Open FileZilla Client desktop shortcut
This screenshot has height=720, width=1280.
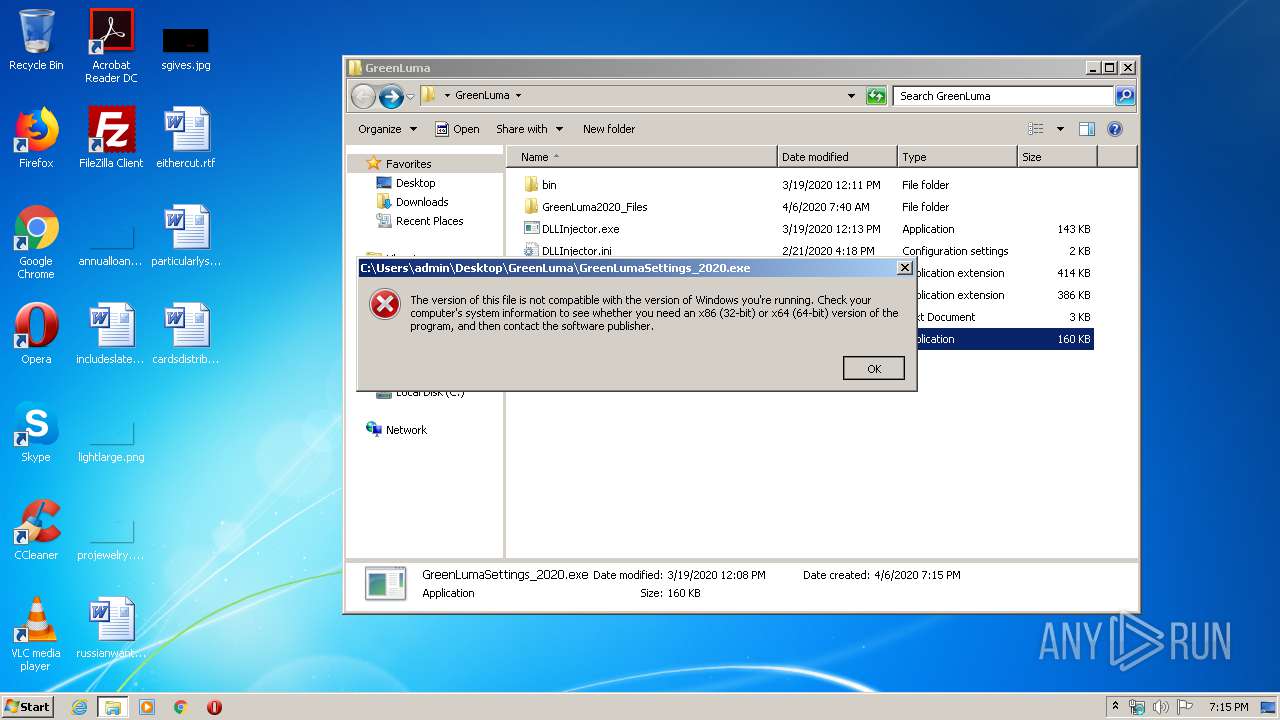pyautogui.click(x=111, y=138)
